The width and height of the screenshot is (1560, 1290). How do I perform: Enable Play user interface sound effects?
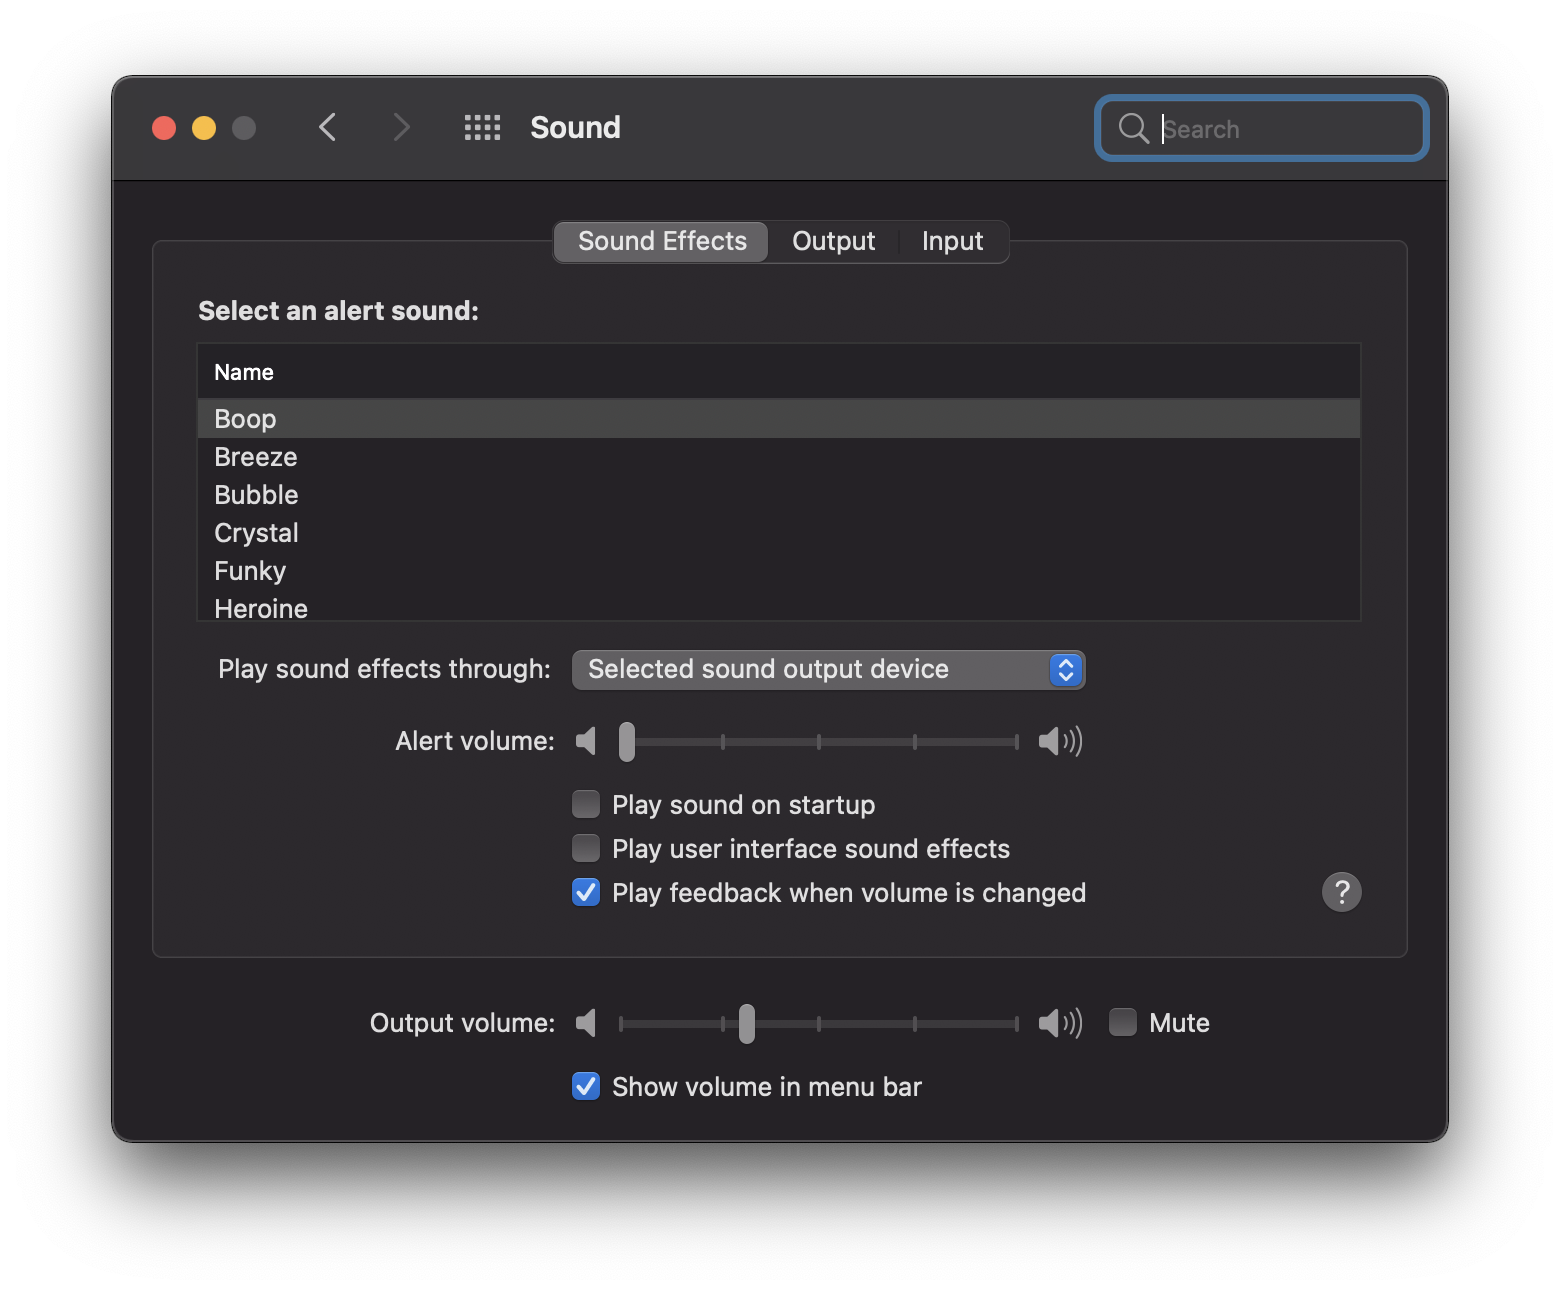click(x=586, y=848)
